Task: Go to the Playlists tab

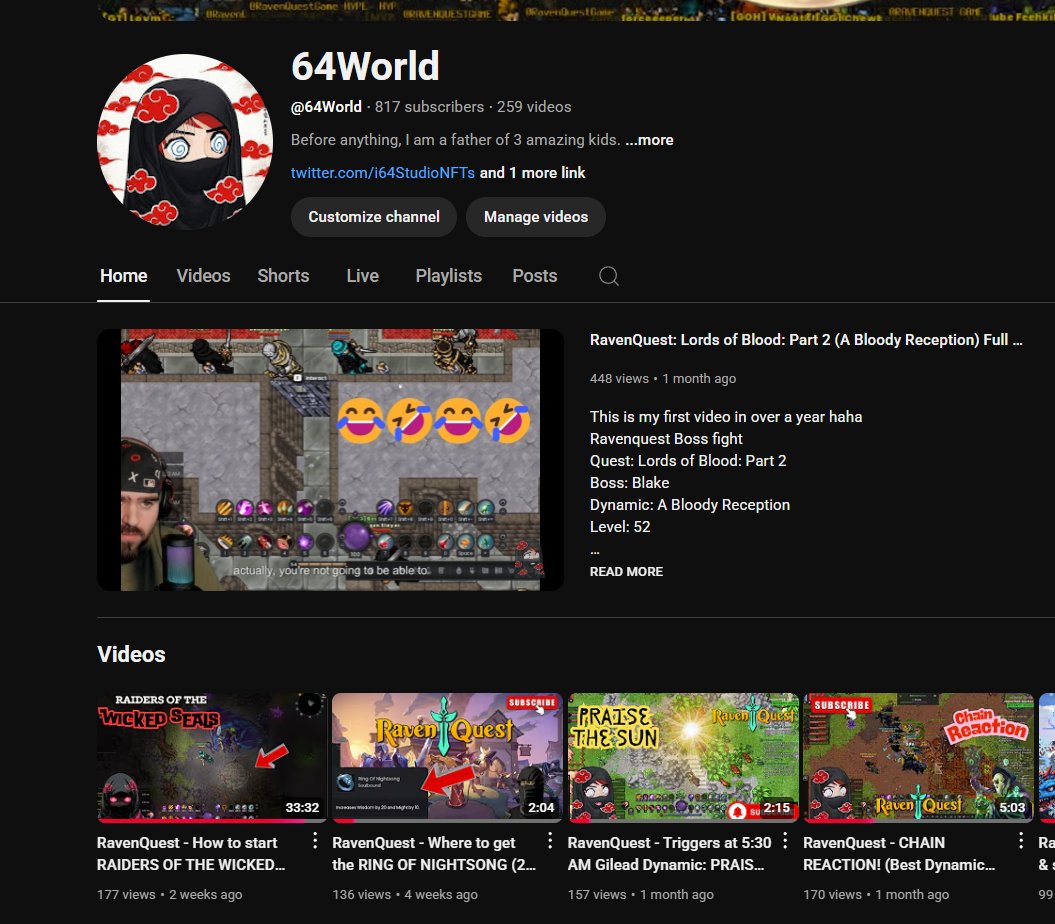Action: point(449,276)
